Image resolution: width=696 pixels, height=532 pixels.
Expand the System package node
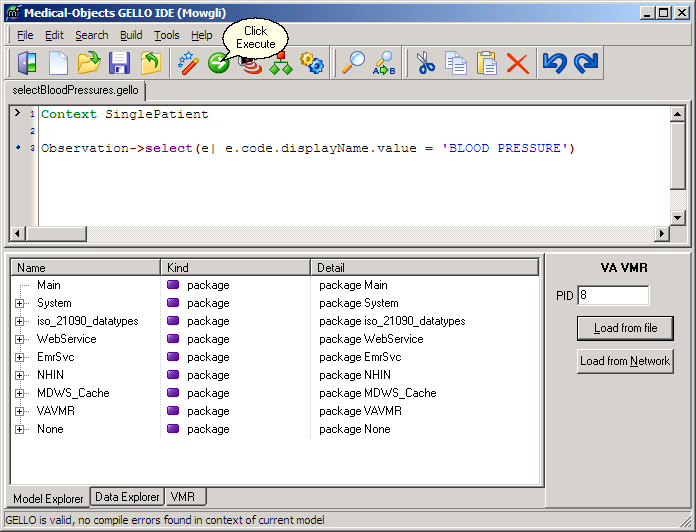20,303
